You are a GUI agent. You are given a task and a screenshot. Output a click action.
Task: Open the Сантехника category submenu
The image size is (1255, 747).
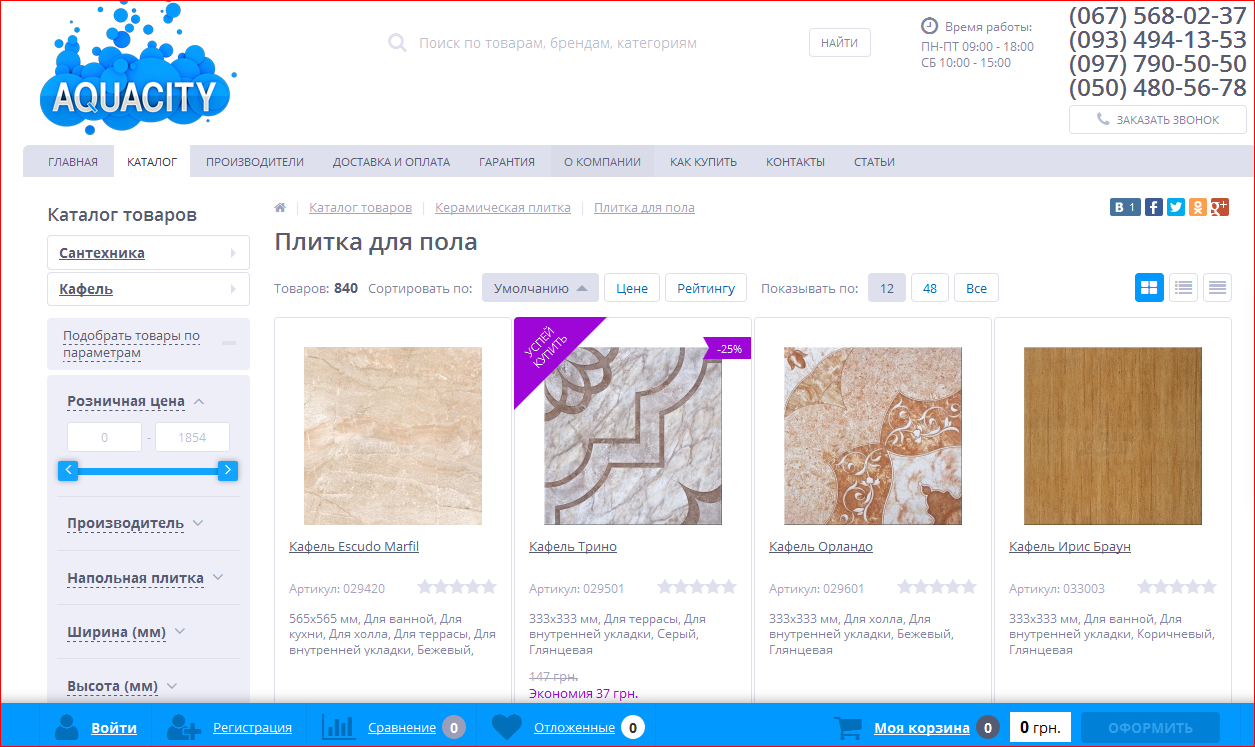148,253
